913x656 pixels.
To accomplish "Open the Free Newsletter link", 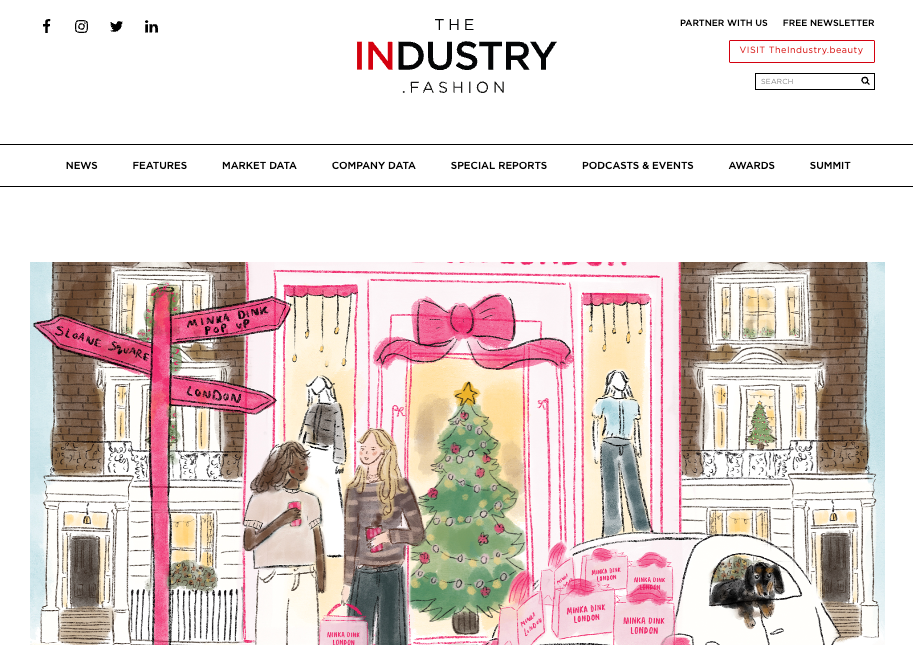I will [829, 23].
